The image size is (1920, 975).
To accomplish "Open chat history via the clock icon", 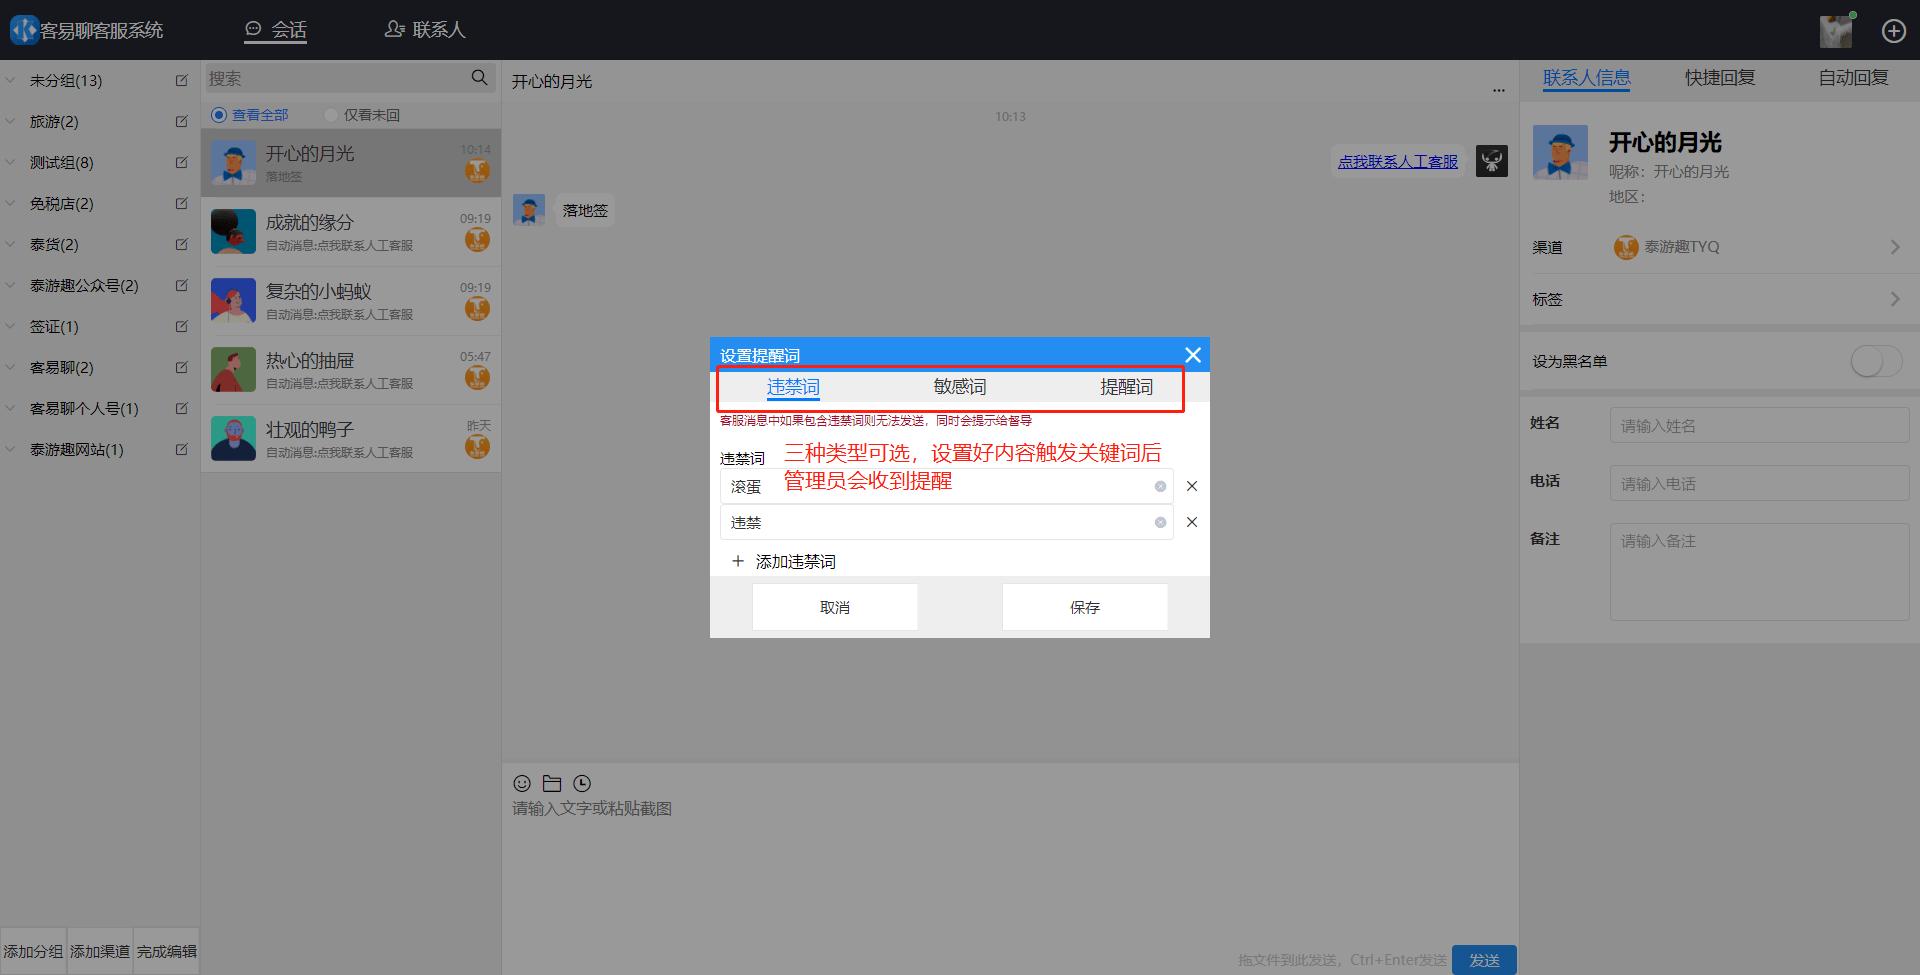I will 581,783.
